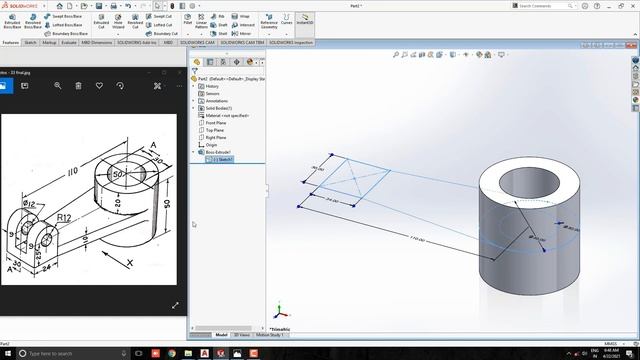Select Top Plane in feature tree
The image size is (640, 360).
[x=211, y=130]
